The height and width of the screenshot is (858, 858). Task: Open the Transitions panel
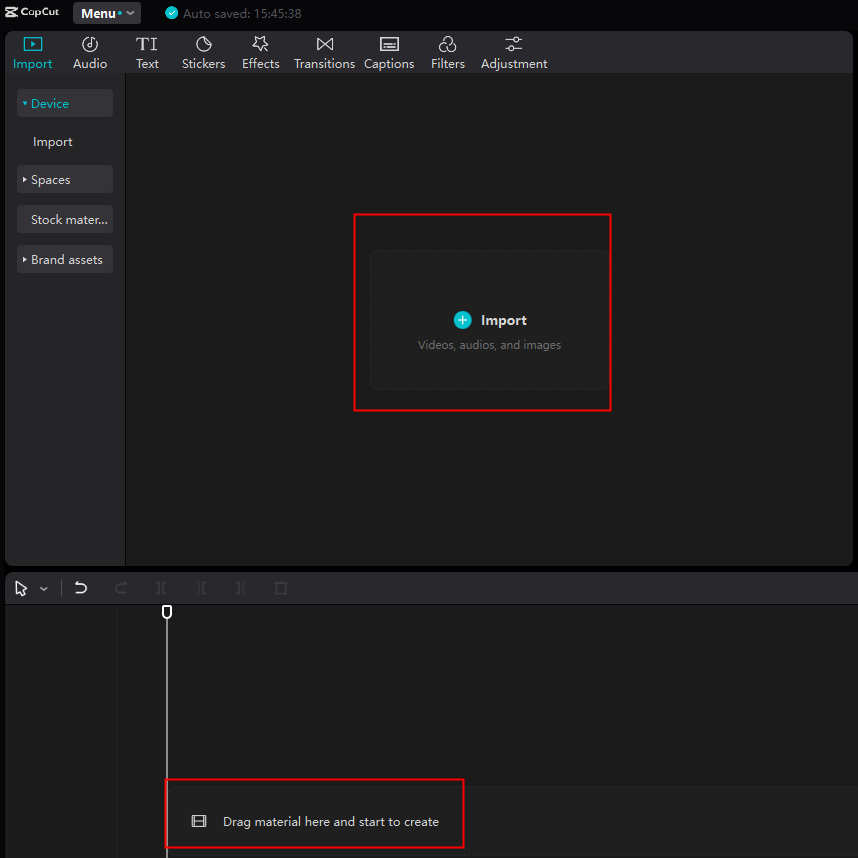click(324, 51)
